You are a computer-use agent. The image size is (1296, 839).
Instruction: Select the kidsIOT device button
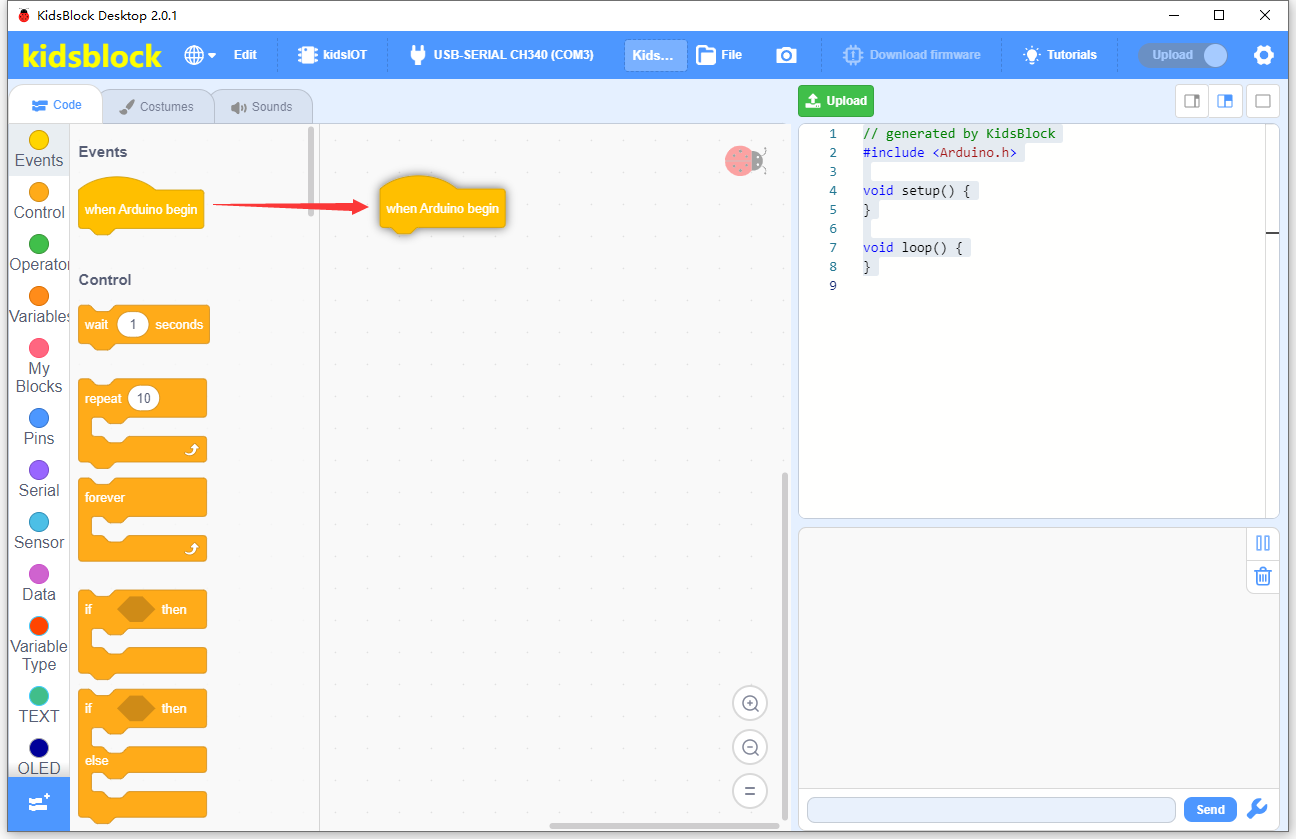pos(333,55)
